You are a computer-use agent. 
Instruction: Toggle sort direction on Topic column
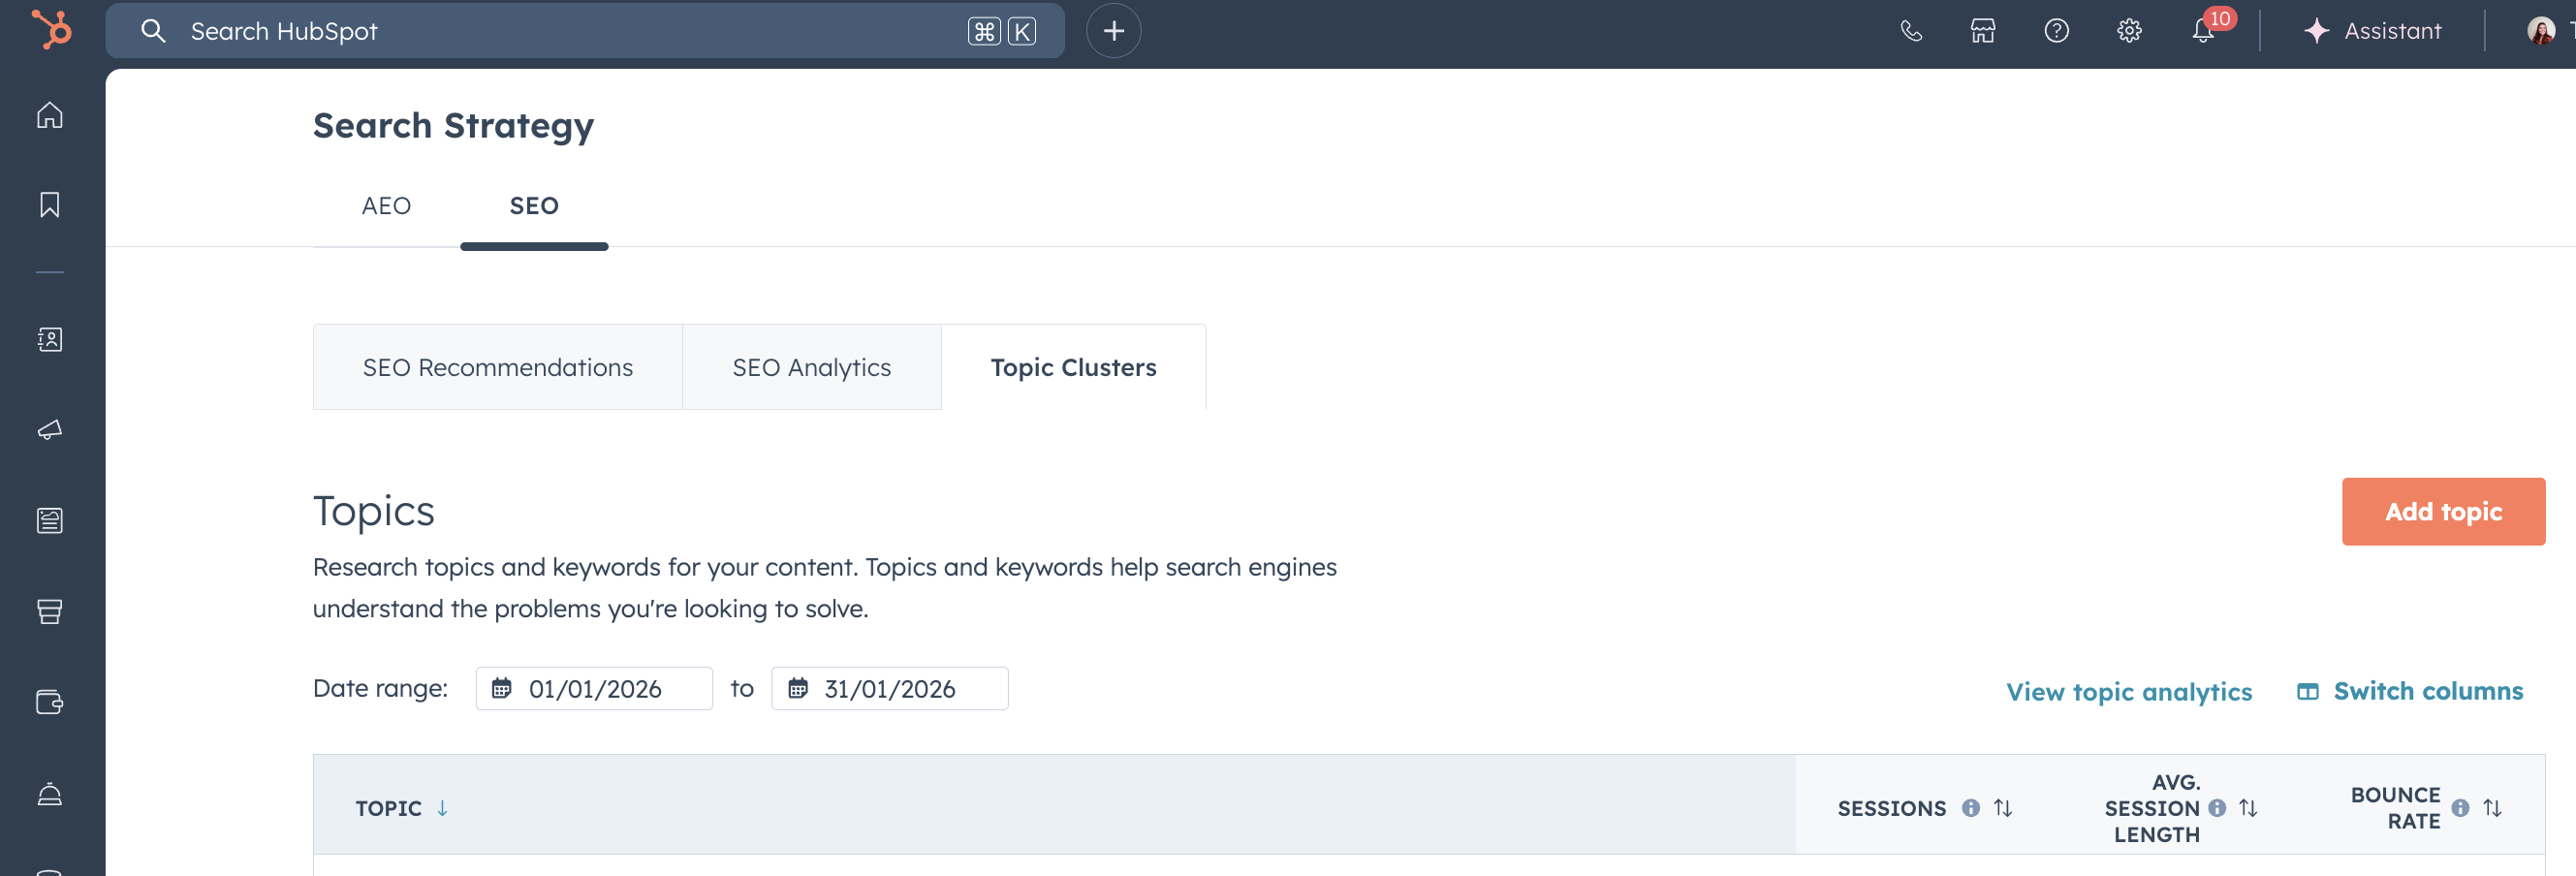(x=442, y=807)
